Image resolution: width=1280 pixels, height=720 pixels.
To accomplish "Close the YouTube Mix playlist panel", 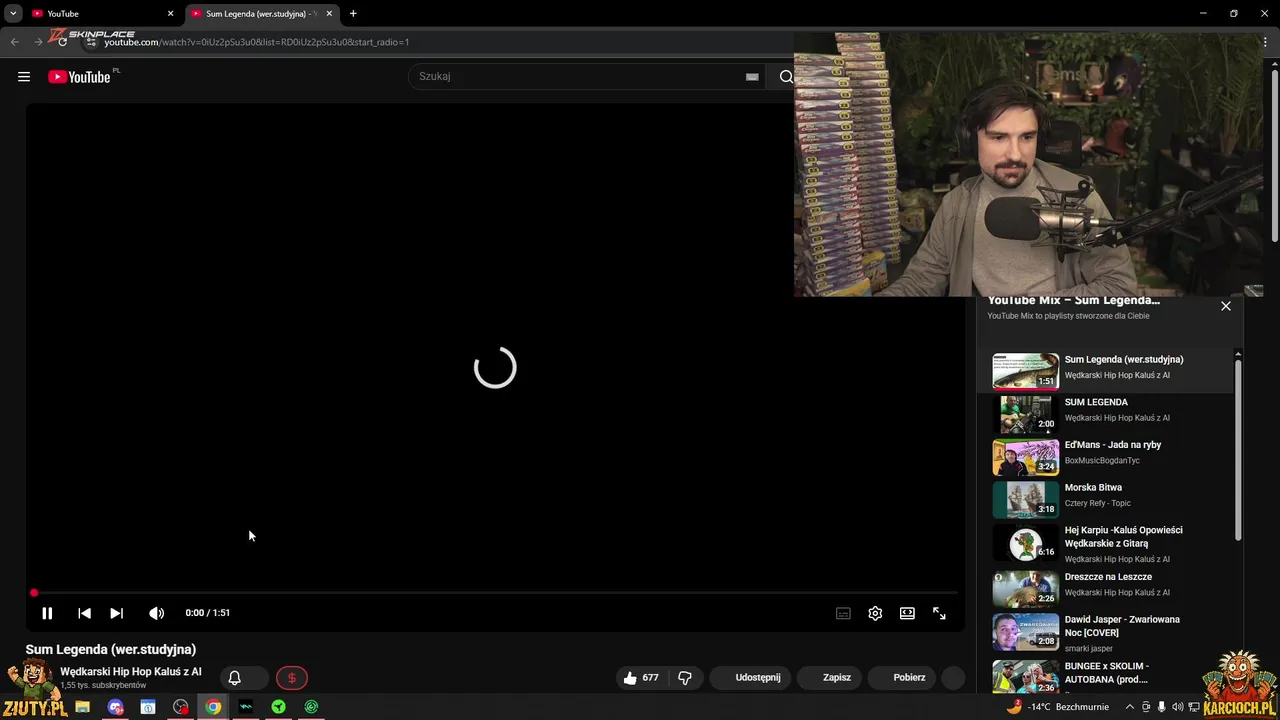I will point(1226,306).
